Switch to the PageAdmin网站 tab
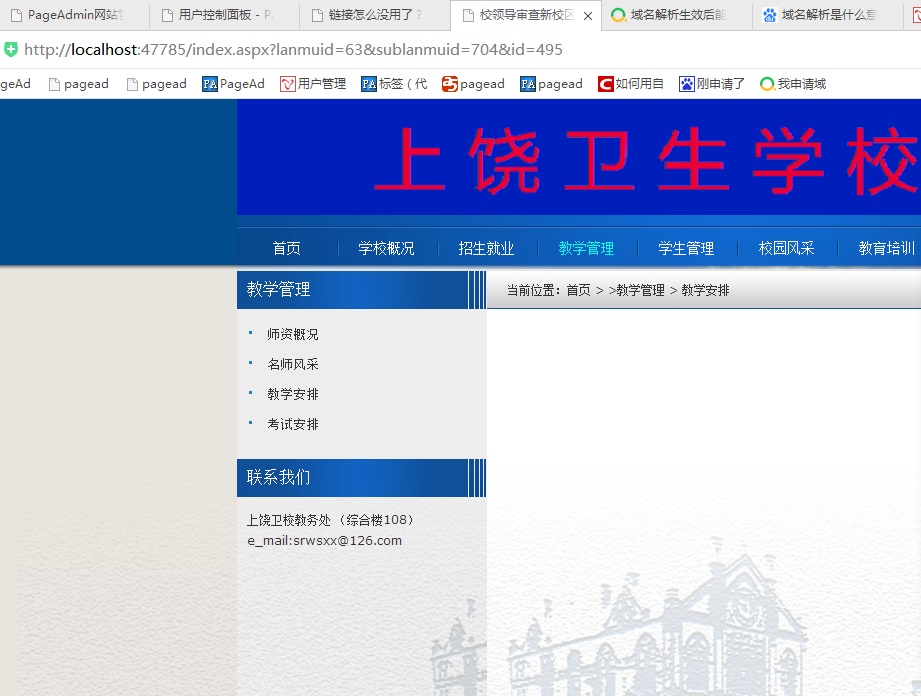 click(75, 15)
